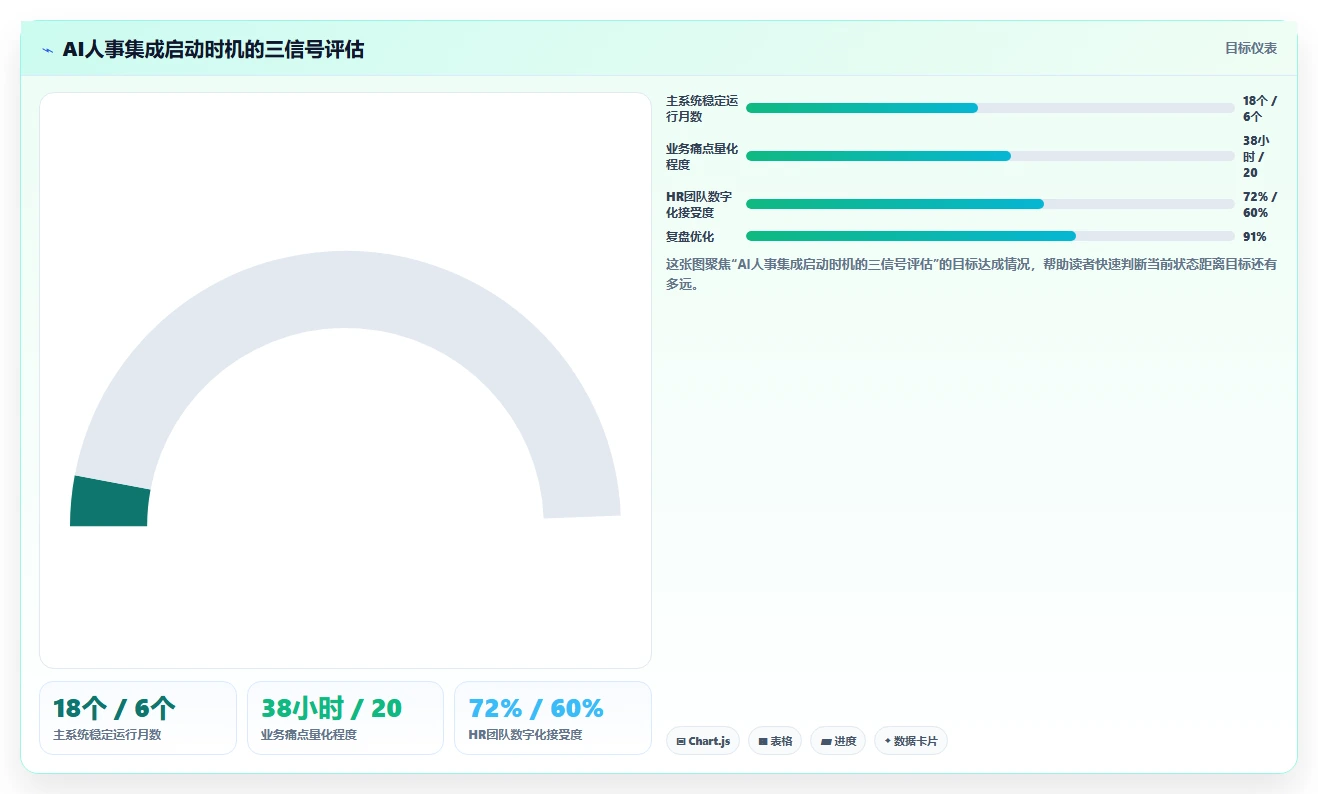The width and height of the screenshot is (1318, 794).
Task: Select the 18个 / 6个 stat card
Action: pos(138,718)
